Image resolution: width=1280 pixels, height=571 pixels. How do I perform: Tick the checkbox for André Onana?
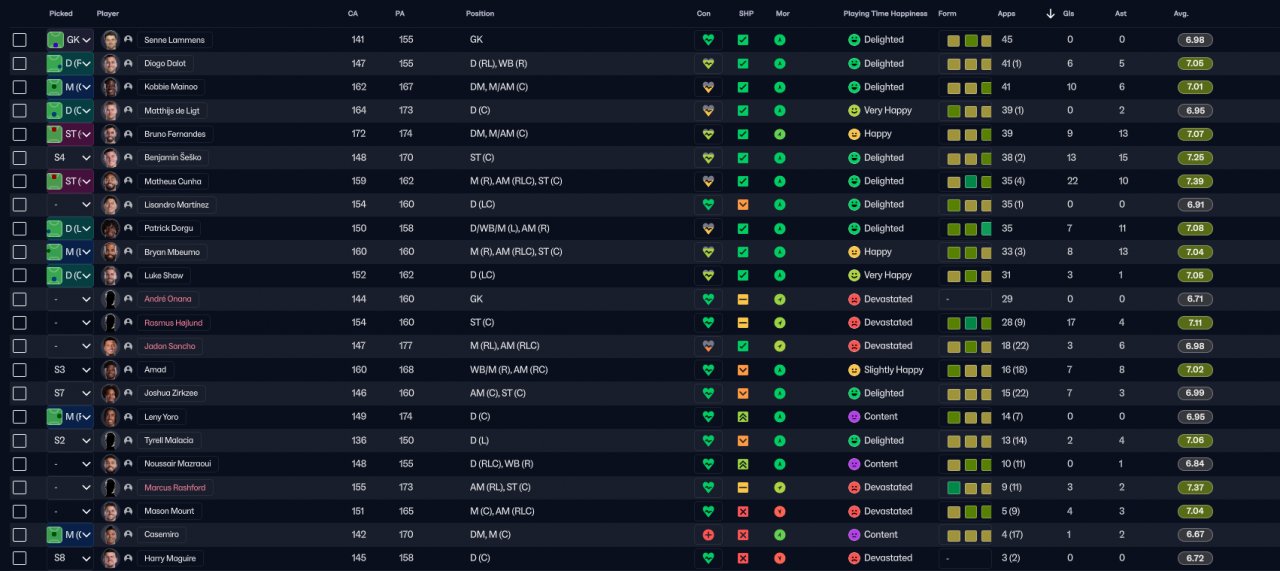click(20, 299)
